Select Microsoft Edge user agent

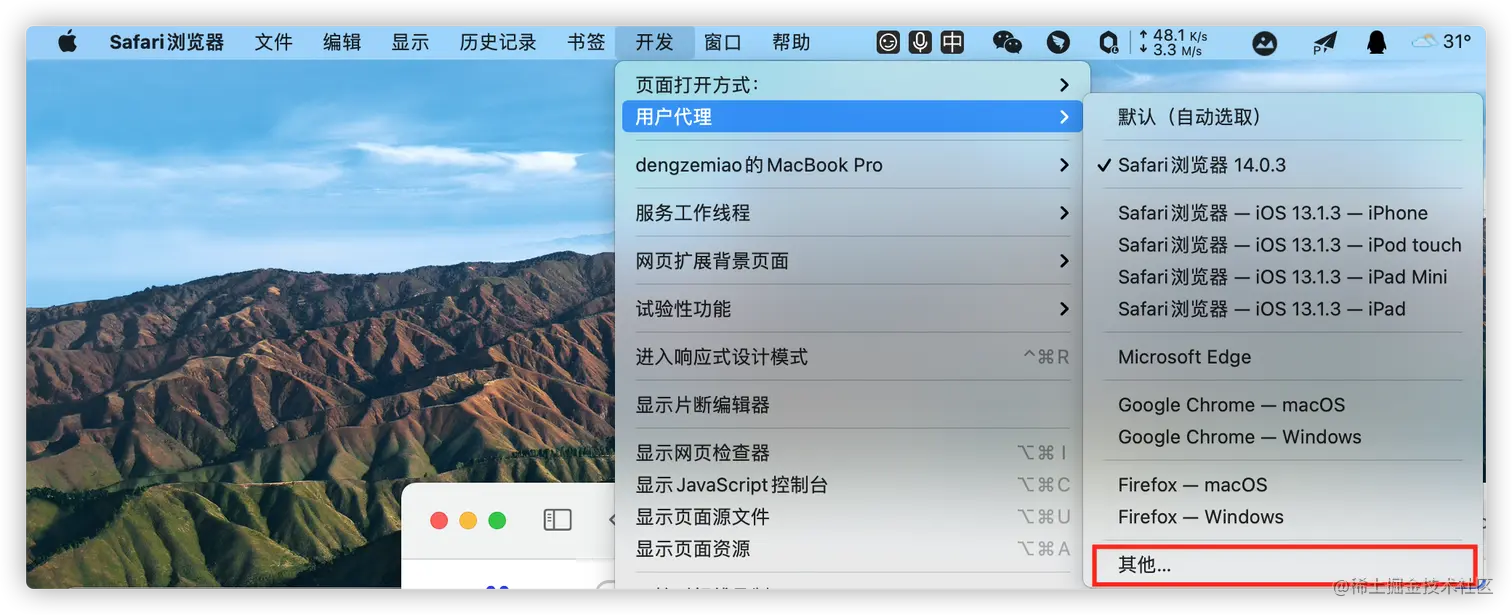click(1283, 357)
